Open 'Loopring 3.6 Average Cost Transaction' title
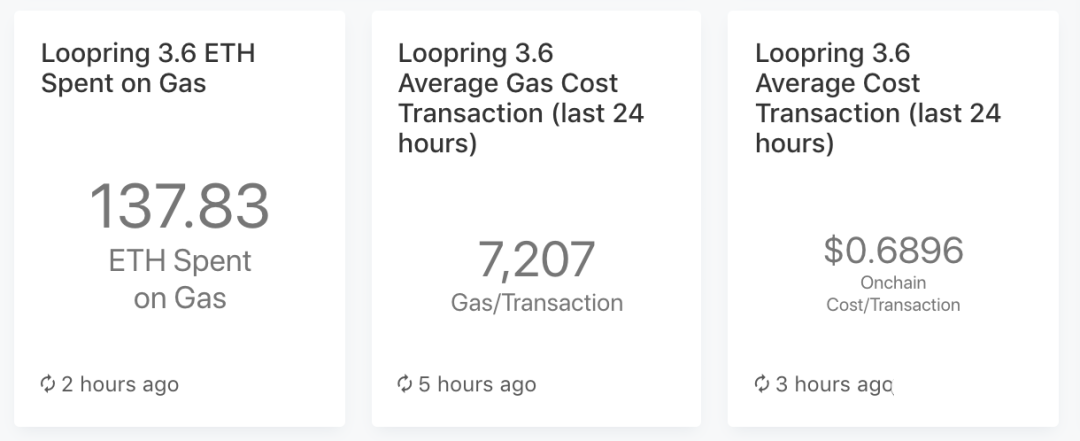This screenshot has width=1080, height=441. pos(878,98)
